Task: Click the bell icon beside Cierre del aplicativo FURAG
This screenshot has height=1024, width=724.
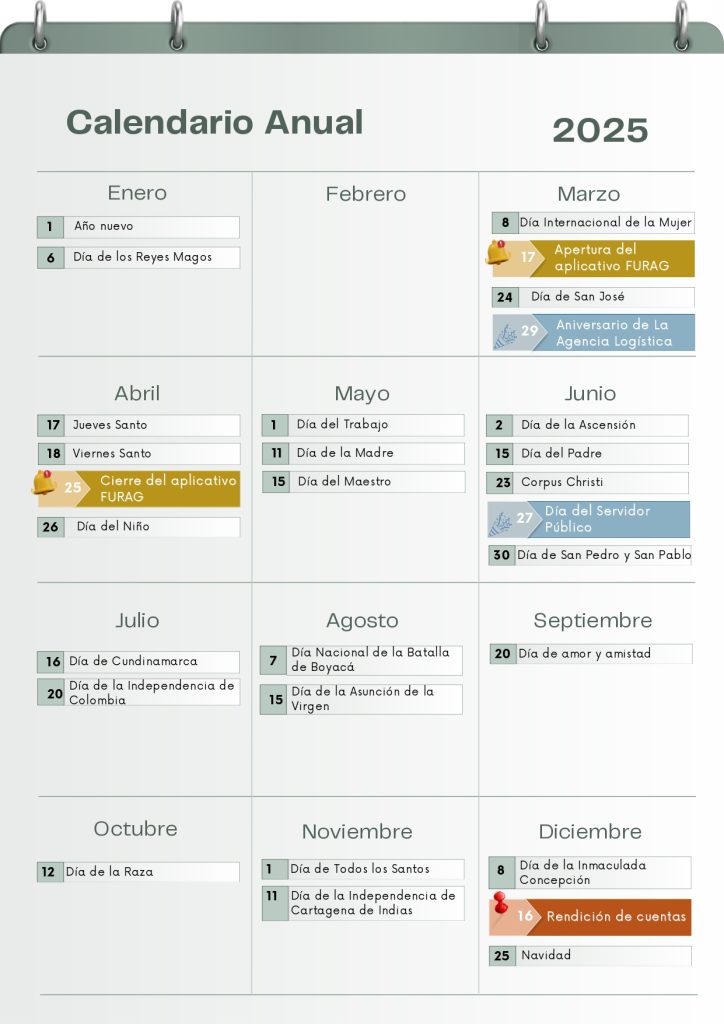Action: (x=44, y=483)
